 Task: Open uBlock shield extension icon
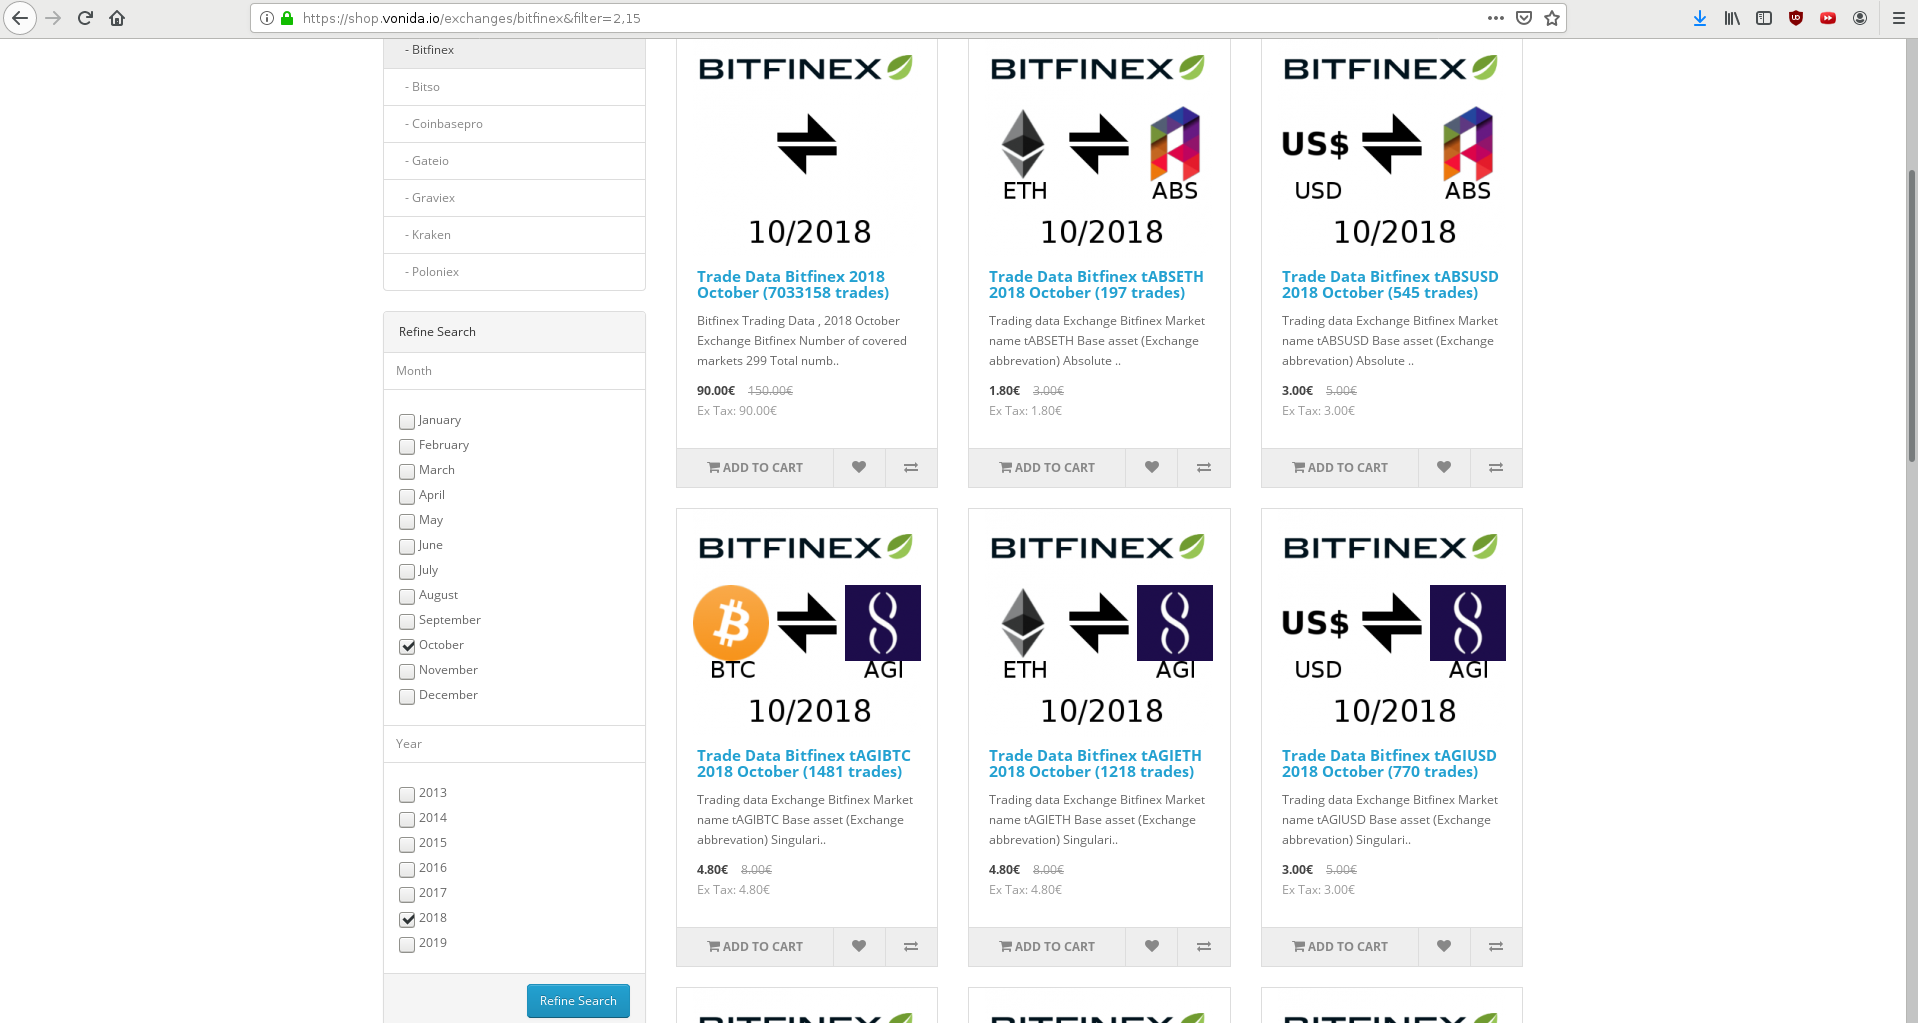pos(1796,18)
